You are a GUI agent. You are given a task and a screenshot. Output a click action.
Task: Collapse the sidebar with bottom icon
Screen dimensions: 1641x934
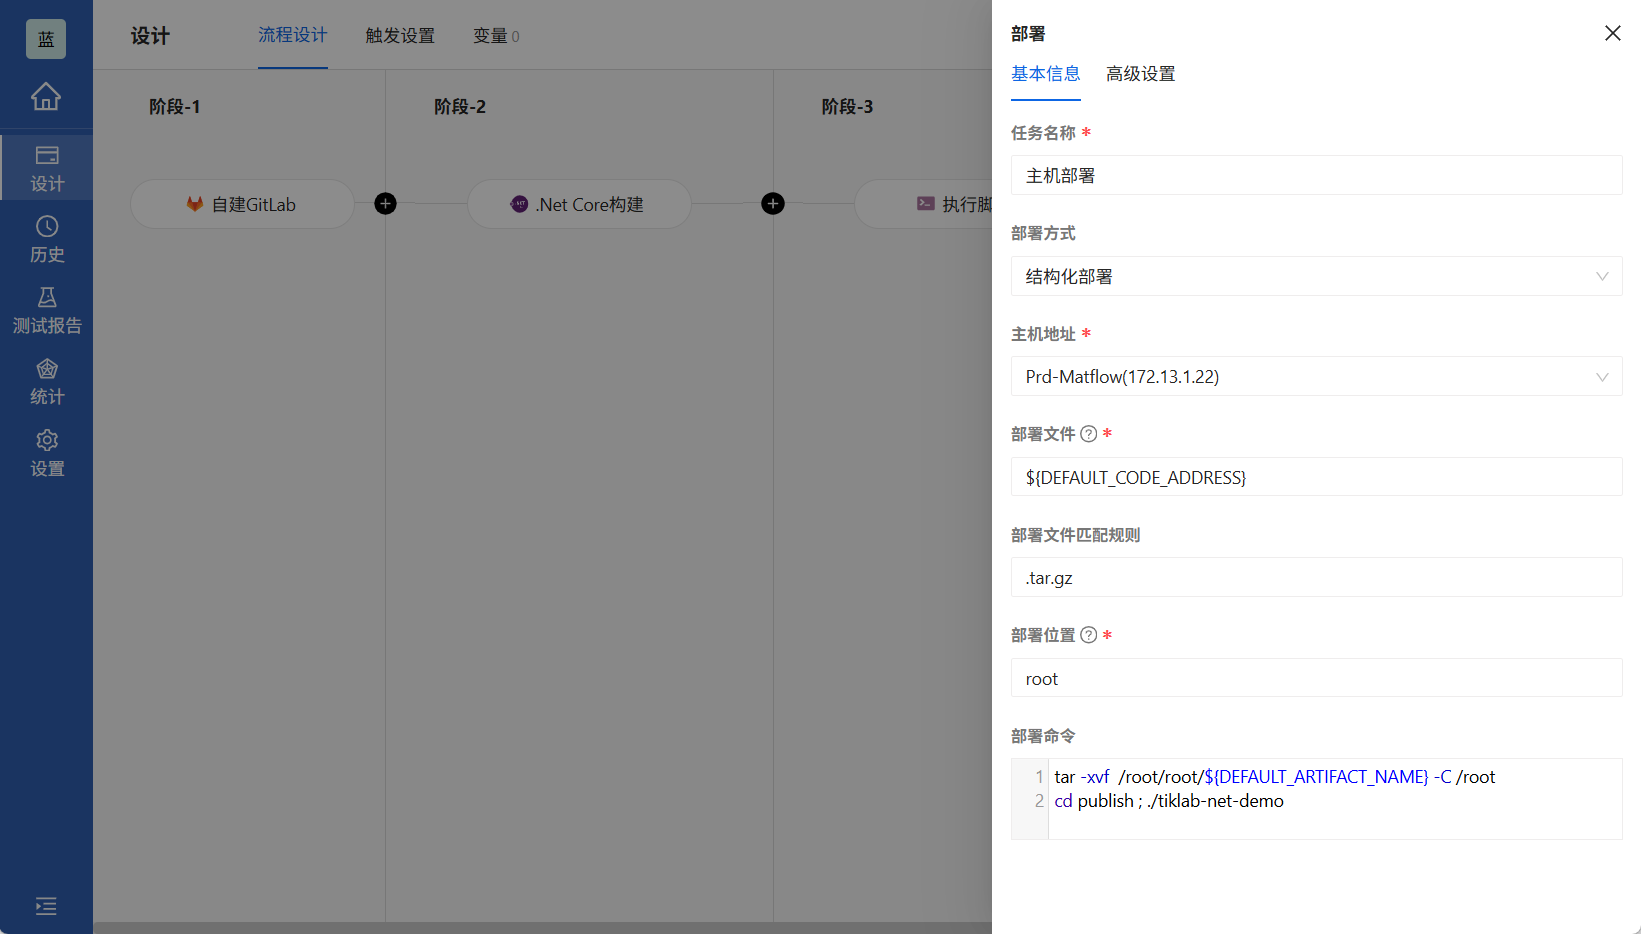coord(46,906)
